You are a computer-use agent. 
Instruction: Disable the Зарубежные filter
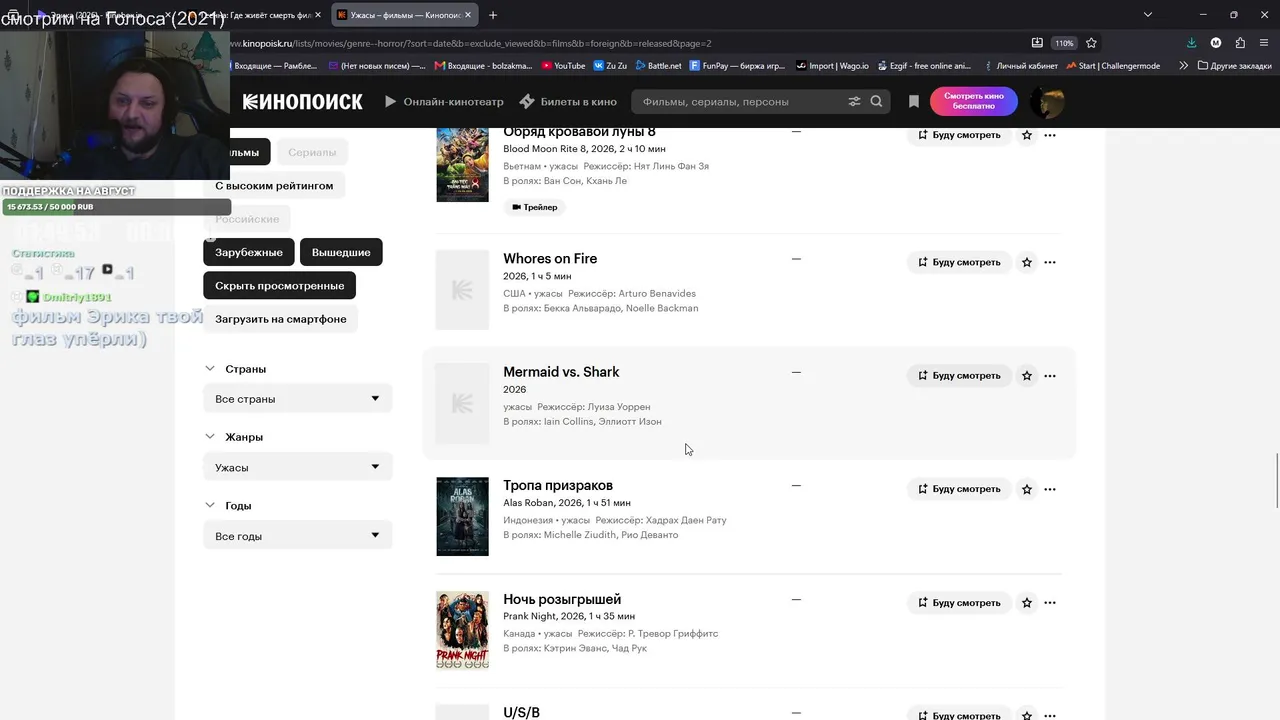(249, 252)
